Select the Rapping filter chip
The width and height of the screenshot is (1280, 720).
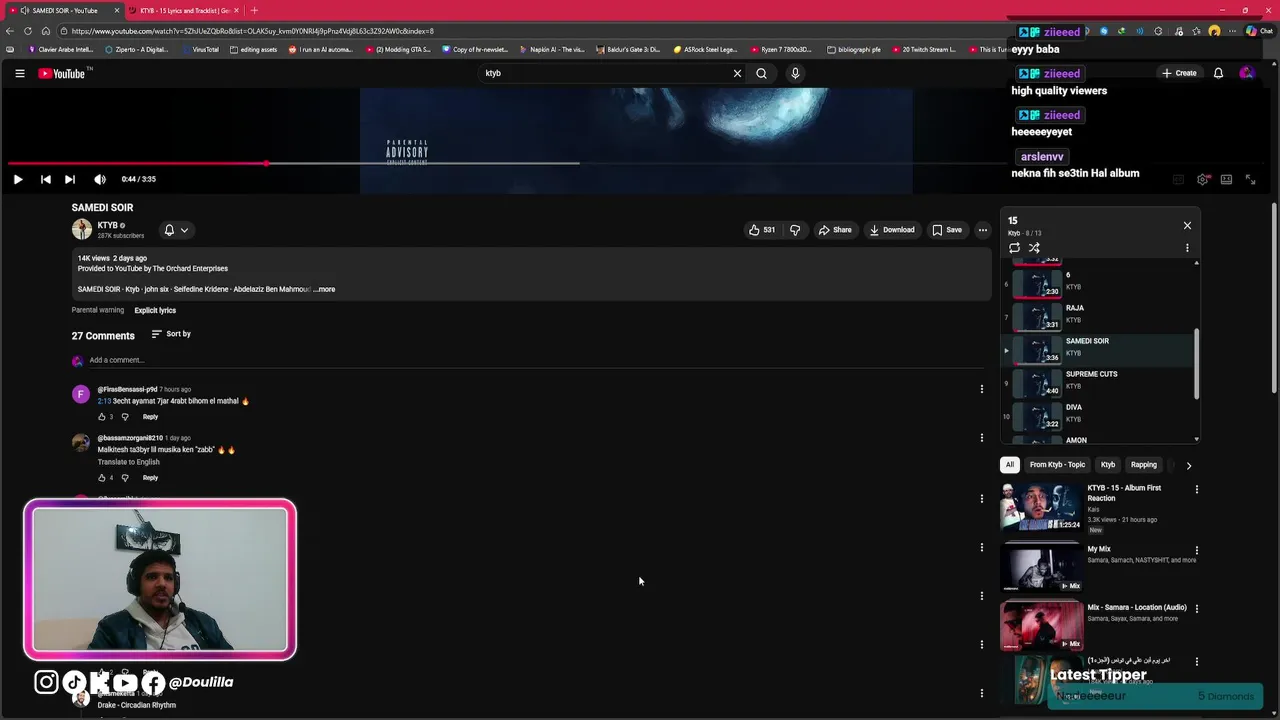pos(1143,465)
